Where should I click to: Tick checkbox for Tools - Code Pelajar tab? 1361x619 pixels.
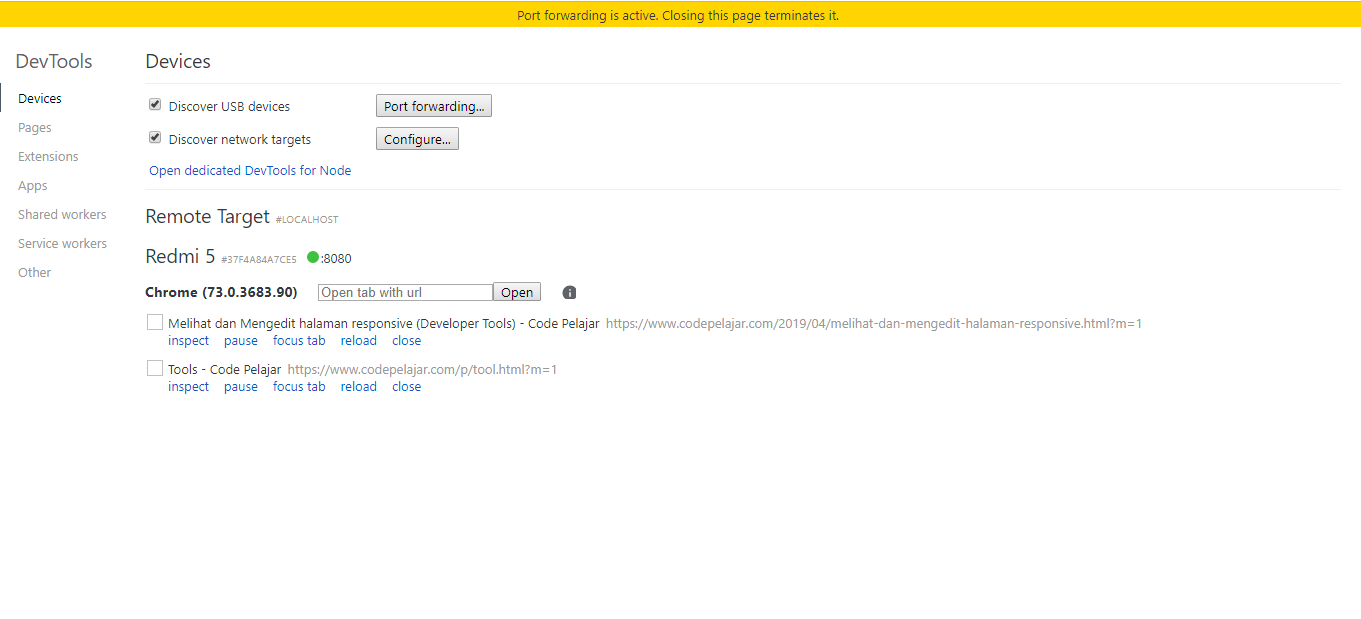(x=155, y=368)
